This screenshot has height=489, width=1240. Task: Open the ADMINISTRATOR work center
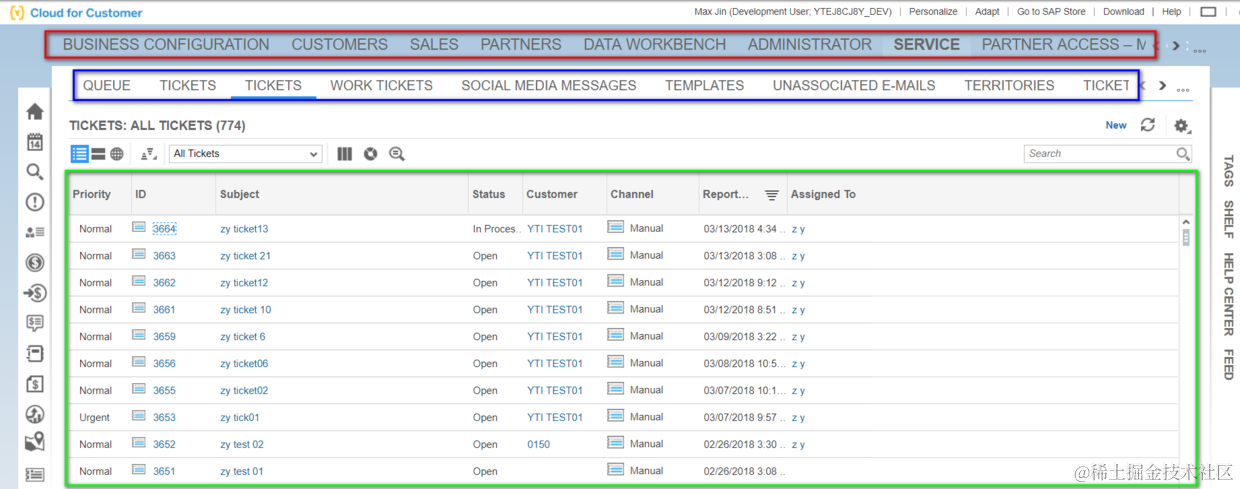tap(810, 45)
